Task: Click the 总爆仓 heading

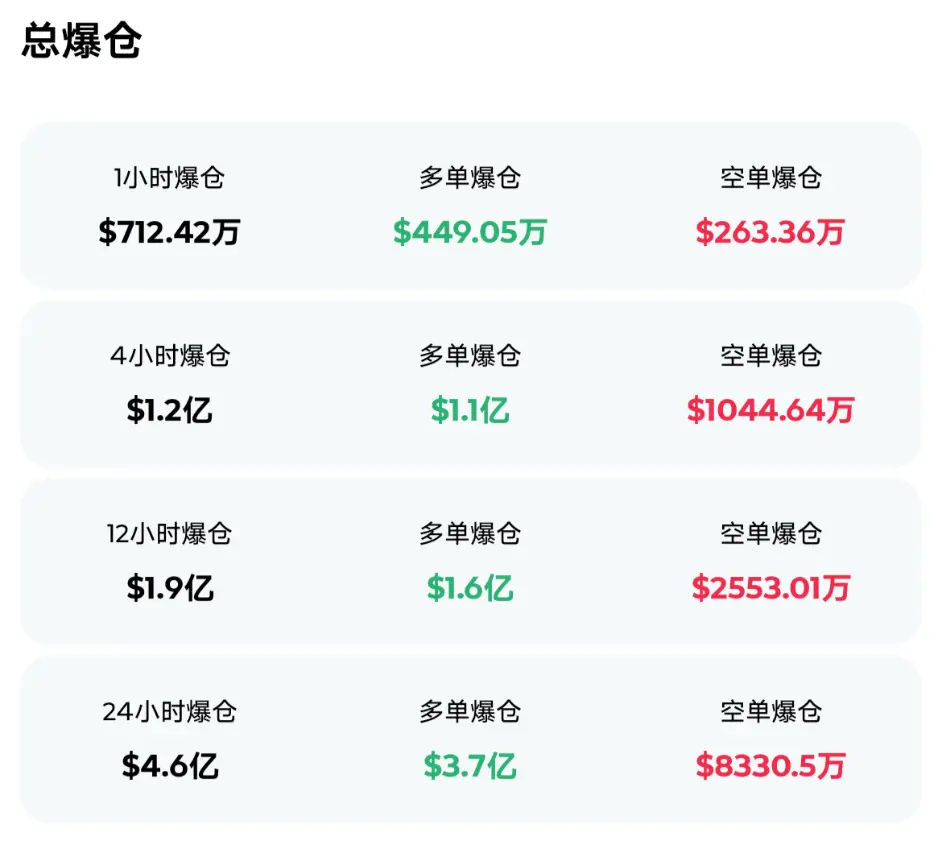Action: tap(81, 41)
